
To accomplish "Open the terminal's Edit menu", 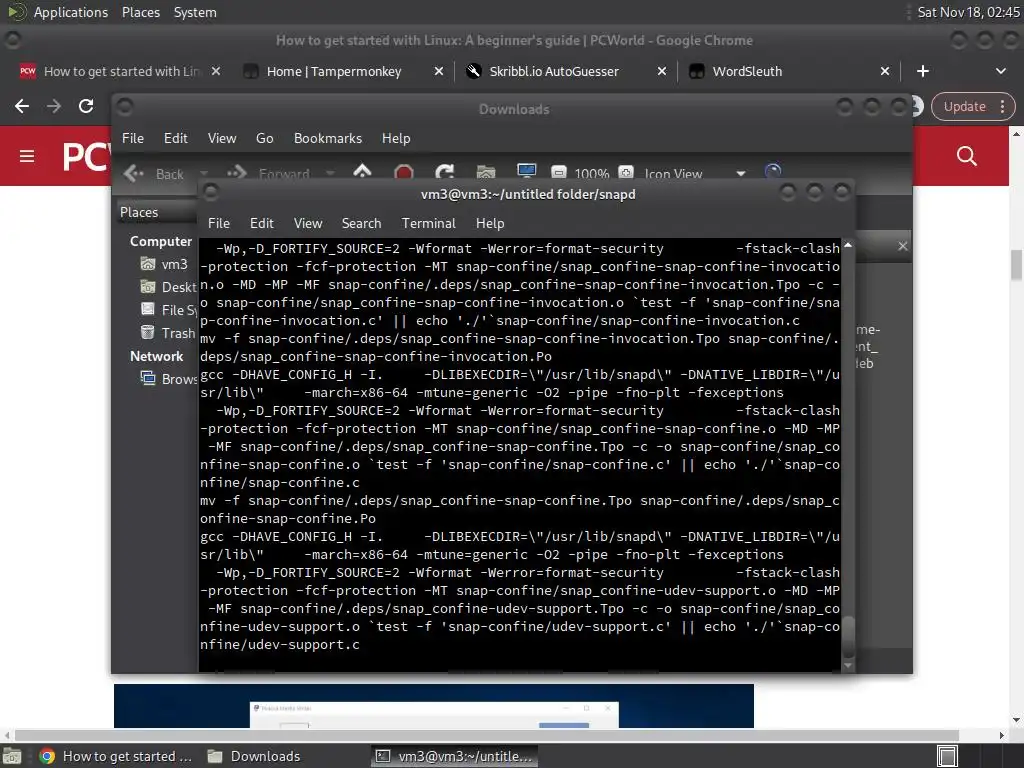I will [262, 223].
